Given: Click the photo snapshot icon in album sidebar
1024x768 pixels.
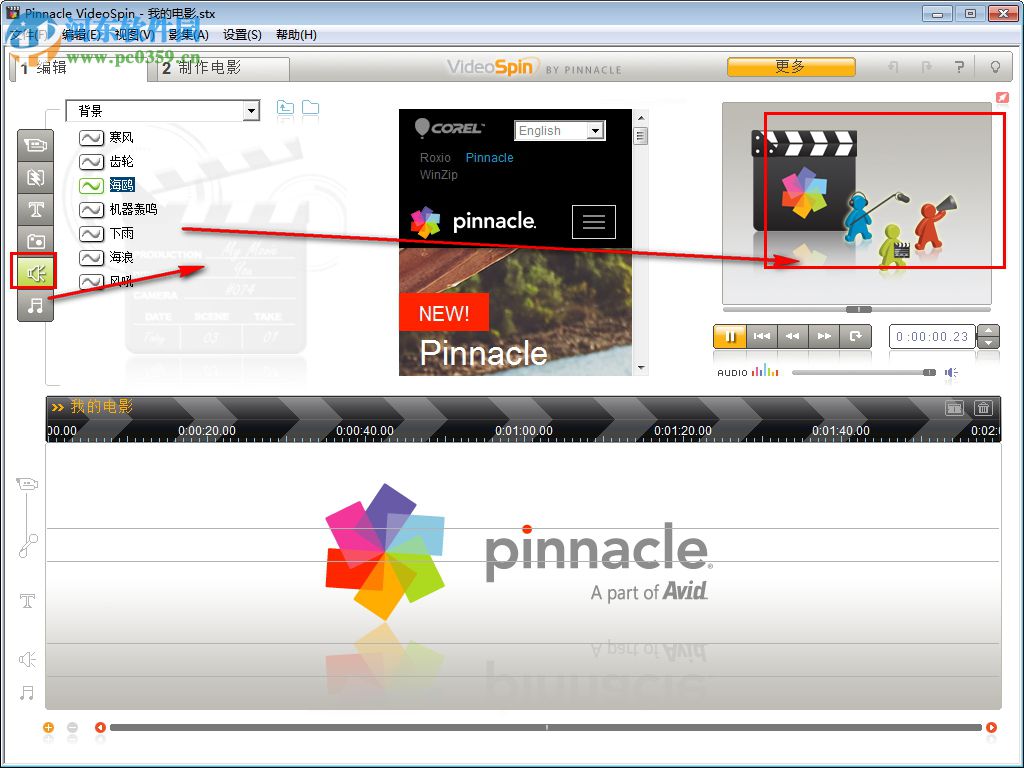Looking at the screenshot, I should (36, 241).
